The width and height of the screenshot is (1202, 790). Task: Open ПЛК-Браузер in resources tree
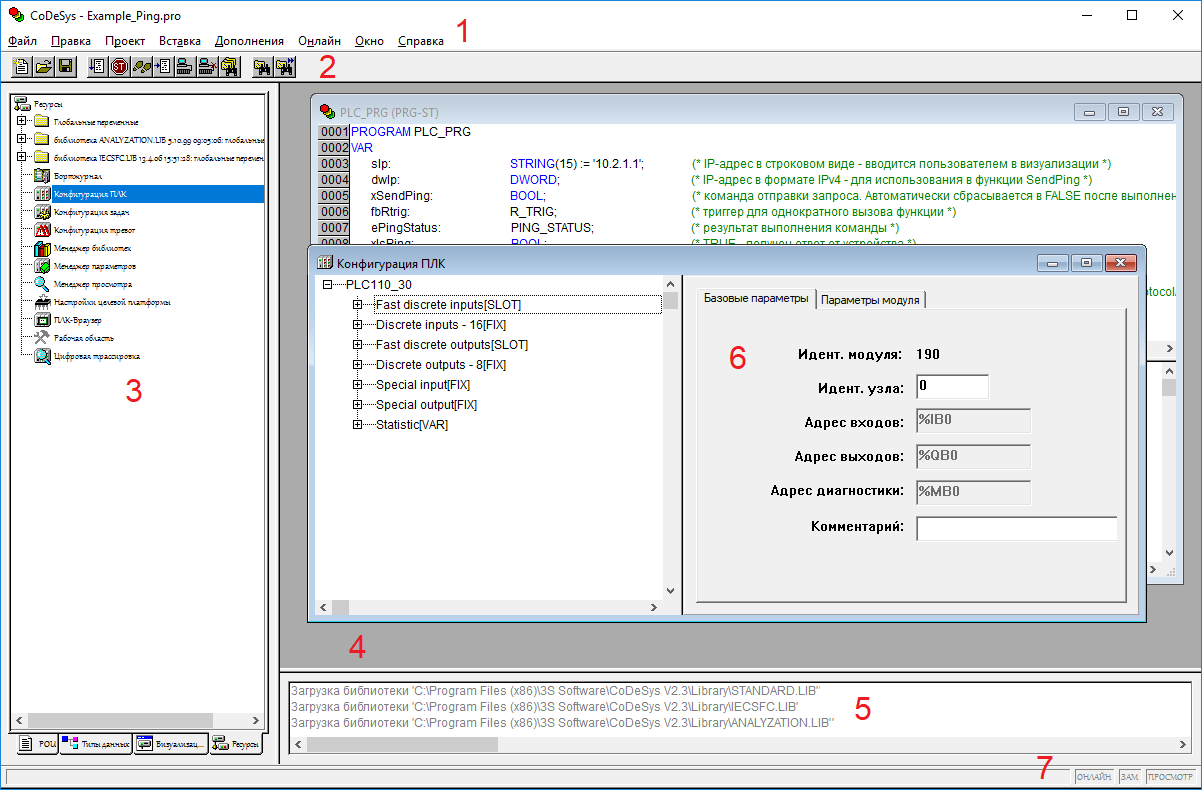(78, 320)
